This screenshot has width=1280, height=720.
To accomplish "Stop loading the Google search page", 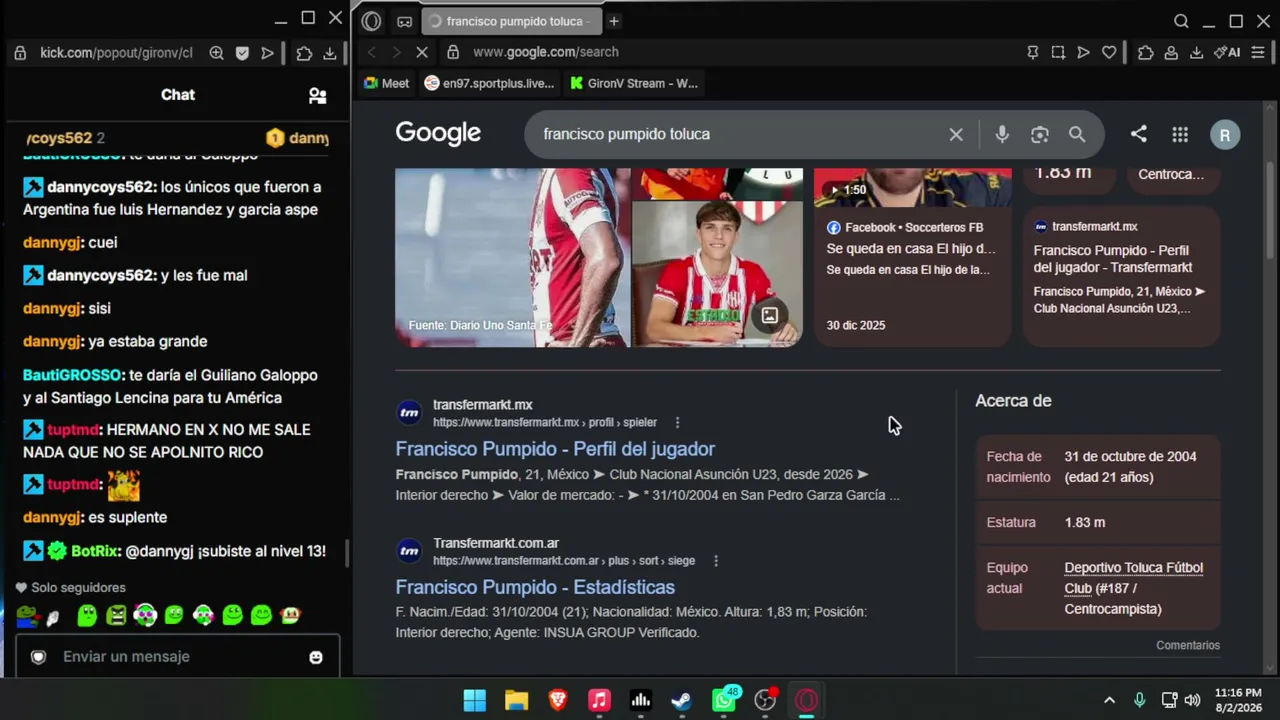I will point(422,52).
